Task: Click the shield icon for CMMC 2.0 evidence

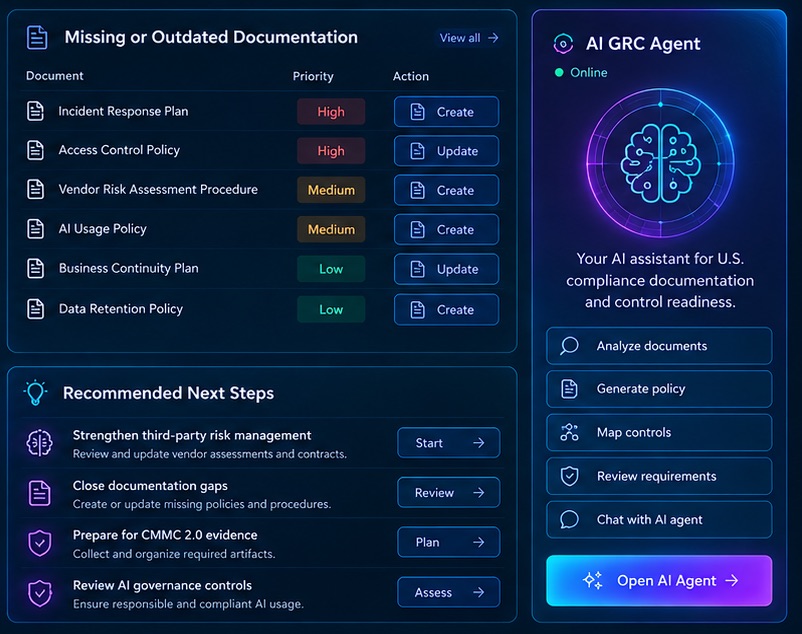Action: pyautogui.click(x=39, y=543)
